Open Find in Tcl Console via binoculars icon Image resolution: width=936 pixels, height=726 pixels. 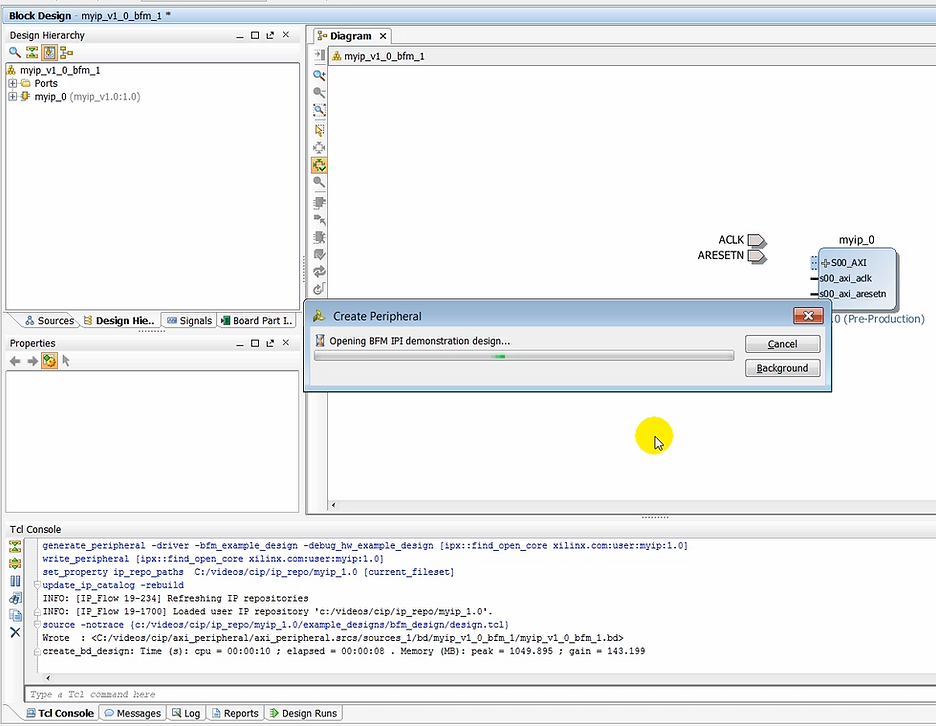pyautogui.click(x=14, y=597)
